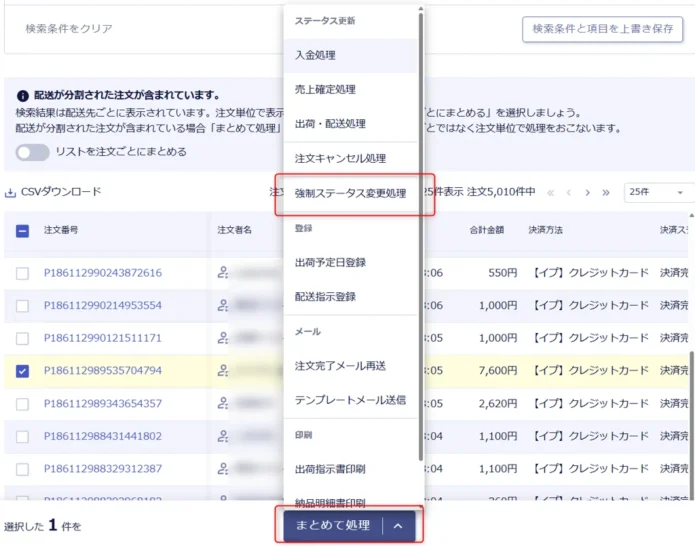Jump to the first page of orders
This screenshot has width=695, height=546.
tap(549, 192)
